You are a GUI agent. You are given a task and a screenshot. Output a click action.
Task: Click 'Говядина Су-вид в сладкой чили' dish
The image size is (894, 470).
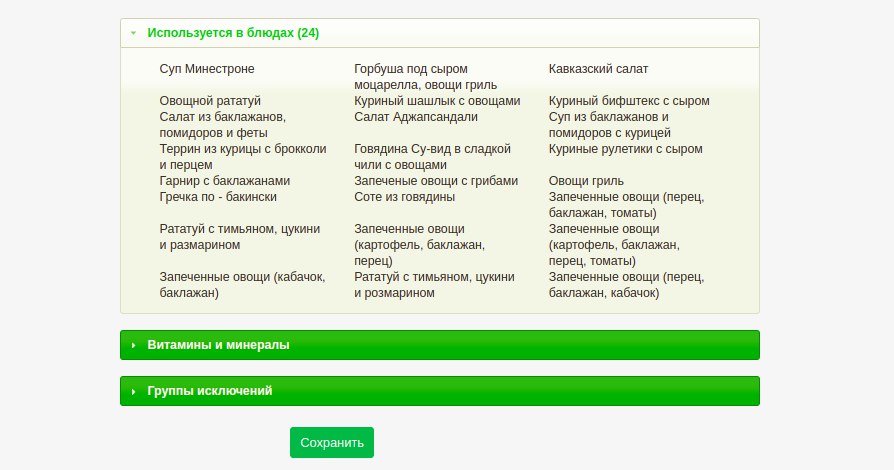click(x=432, y=157)
